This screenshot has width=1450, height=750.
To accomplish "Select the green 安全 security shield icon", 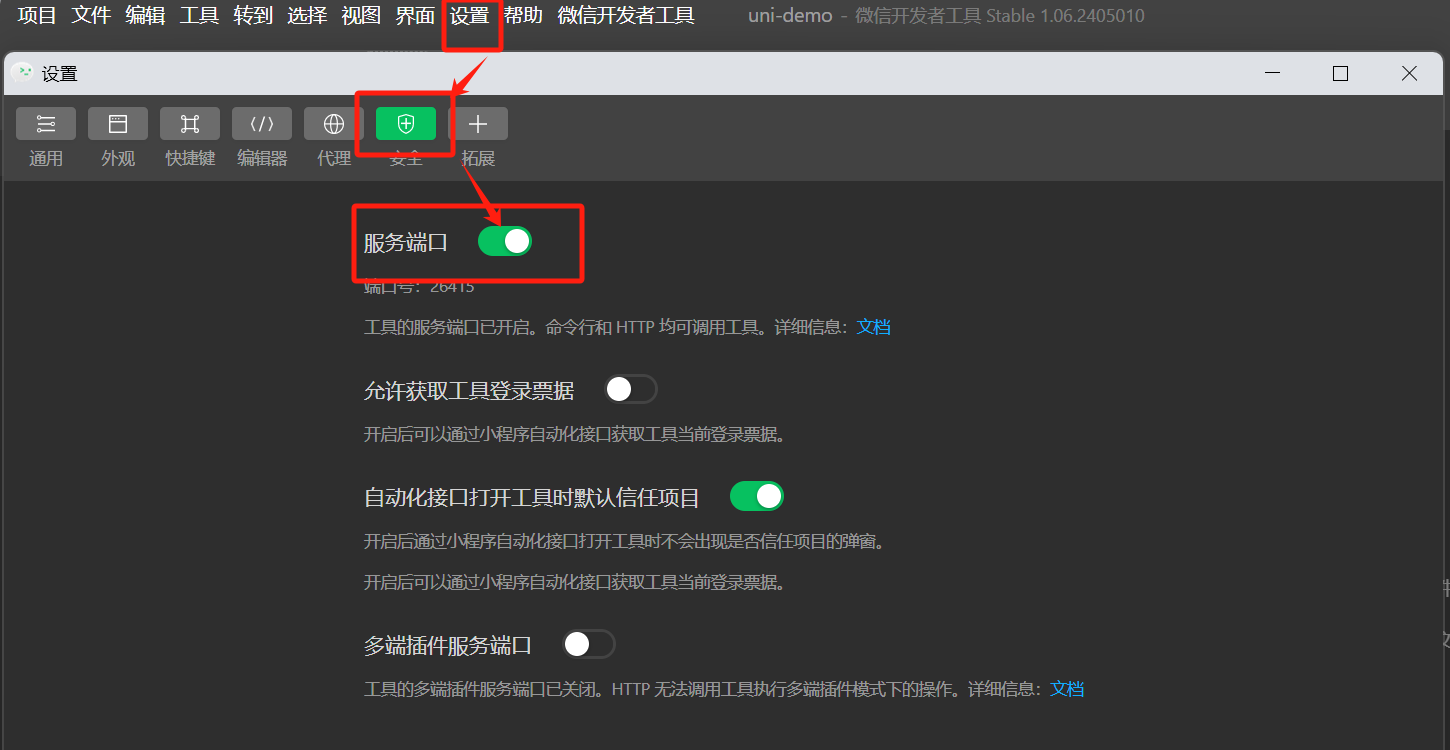I will point(406,123).
